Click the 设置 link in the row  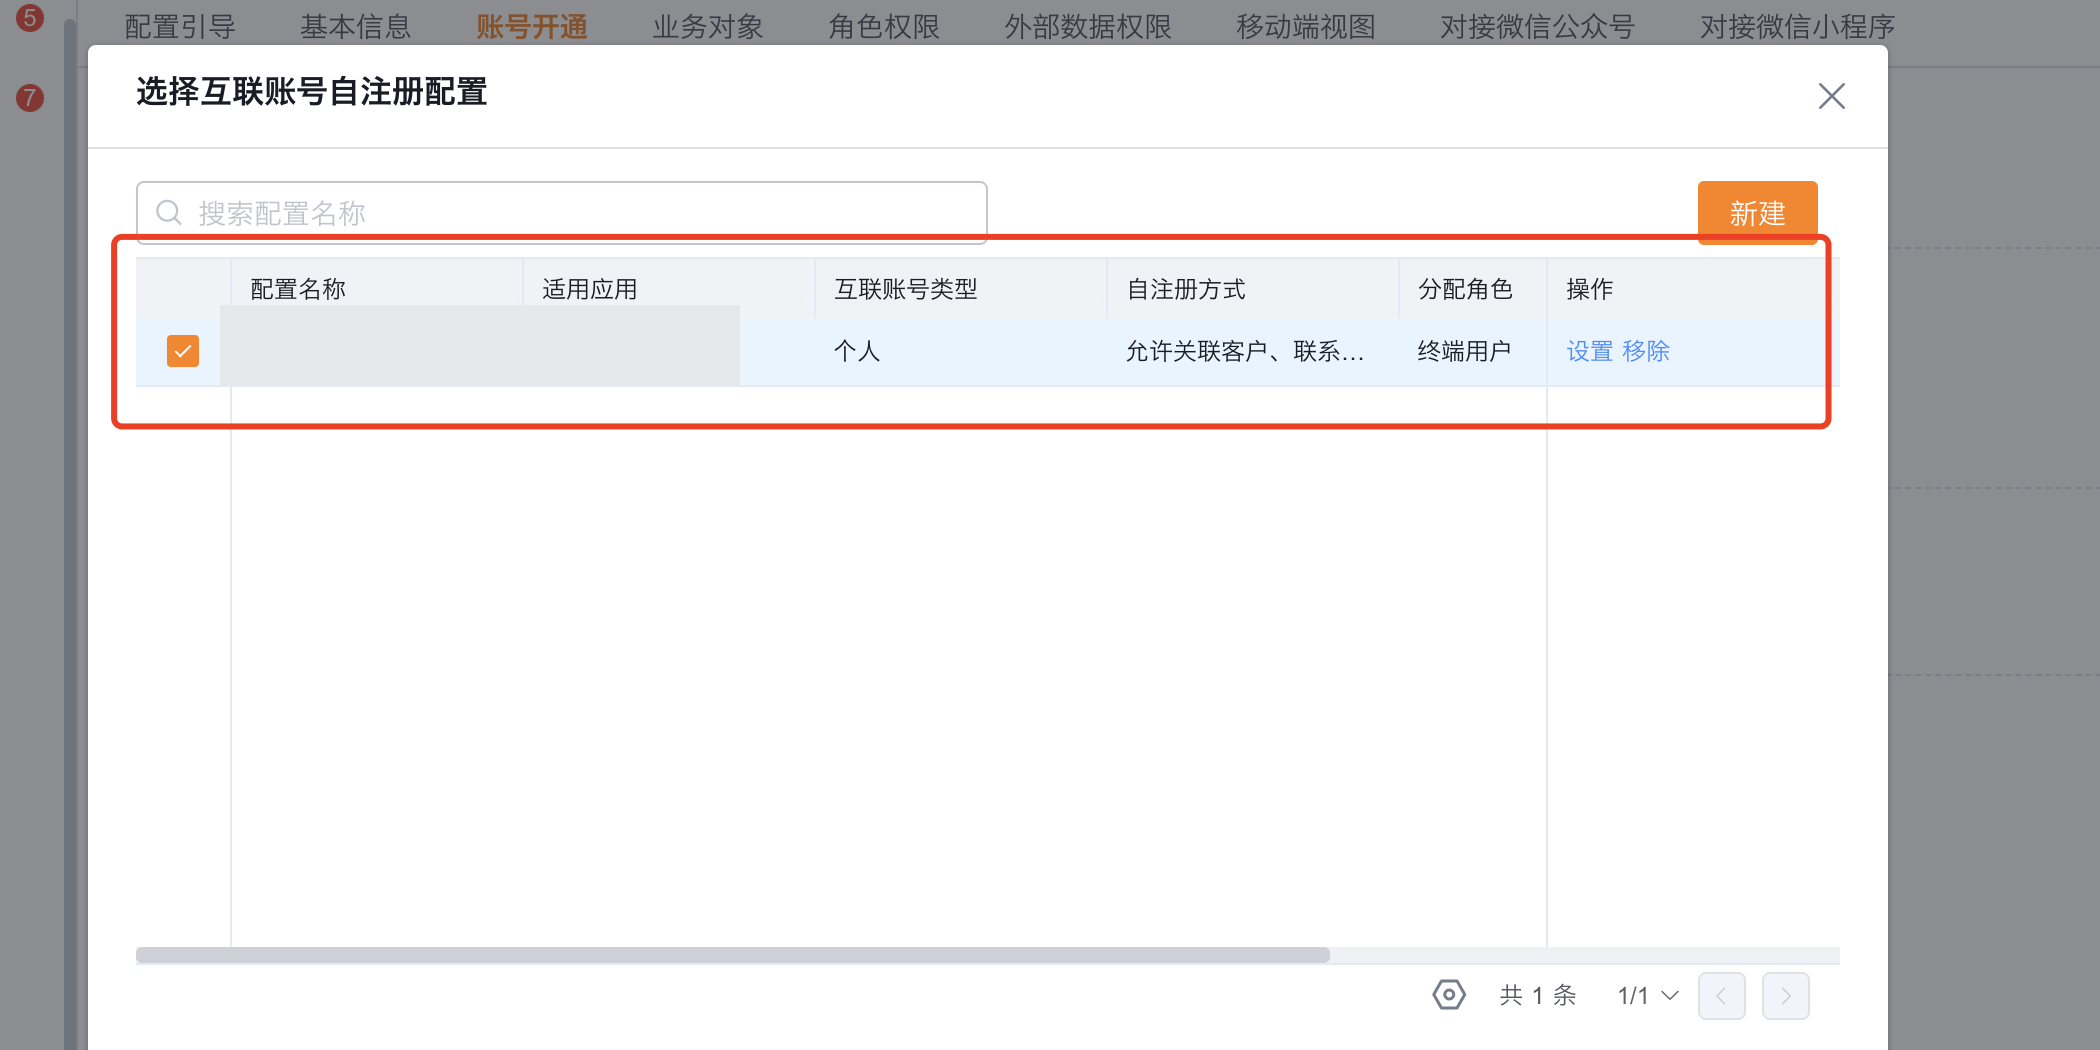point(1589,351)
